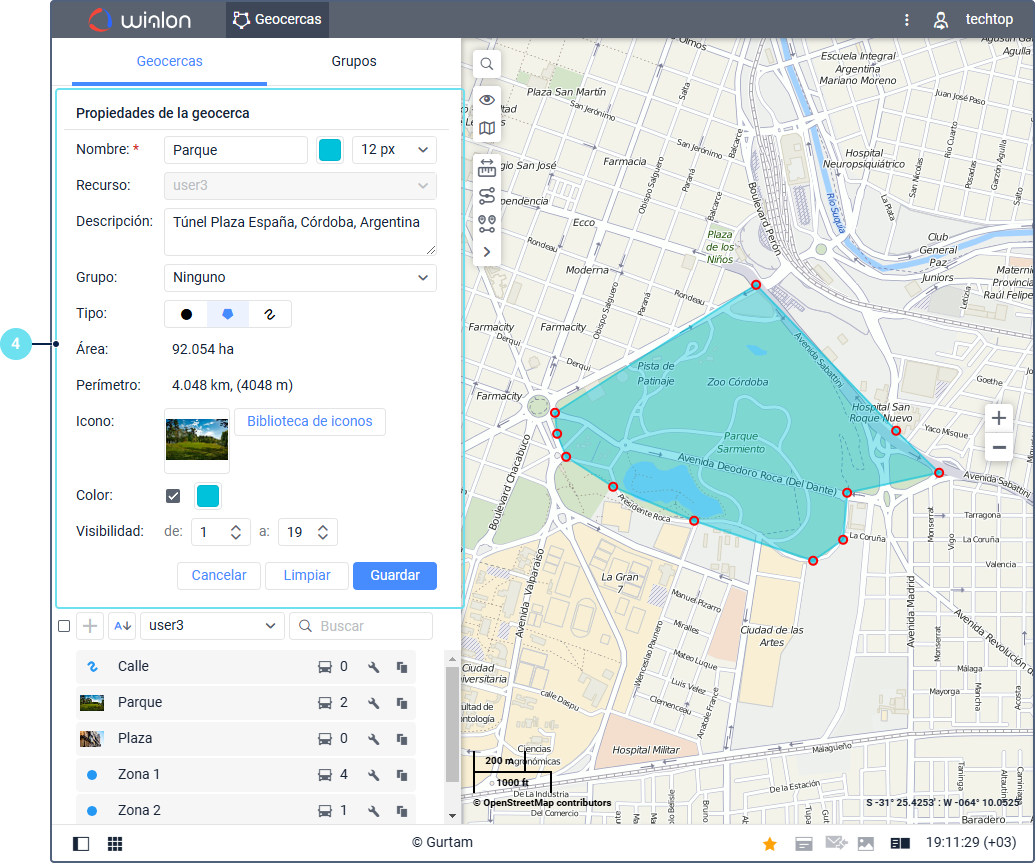Image resolution: width=1035 pixels, height=863 pixels.
Task: Open the routing tool on map
Action: coord(487,195)
